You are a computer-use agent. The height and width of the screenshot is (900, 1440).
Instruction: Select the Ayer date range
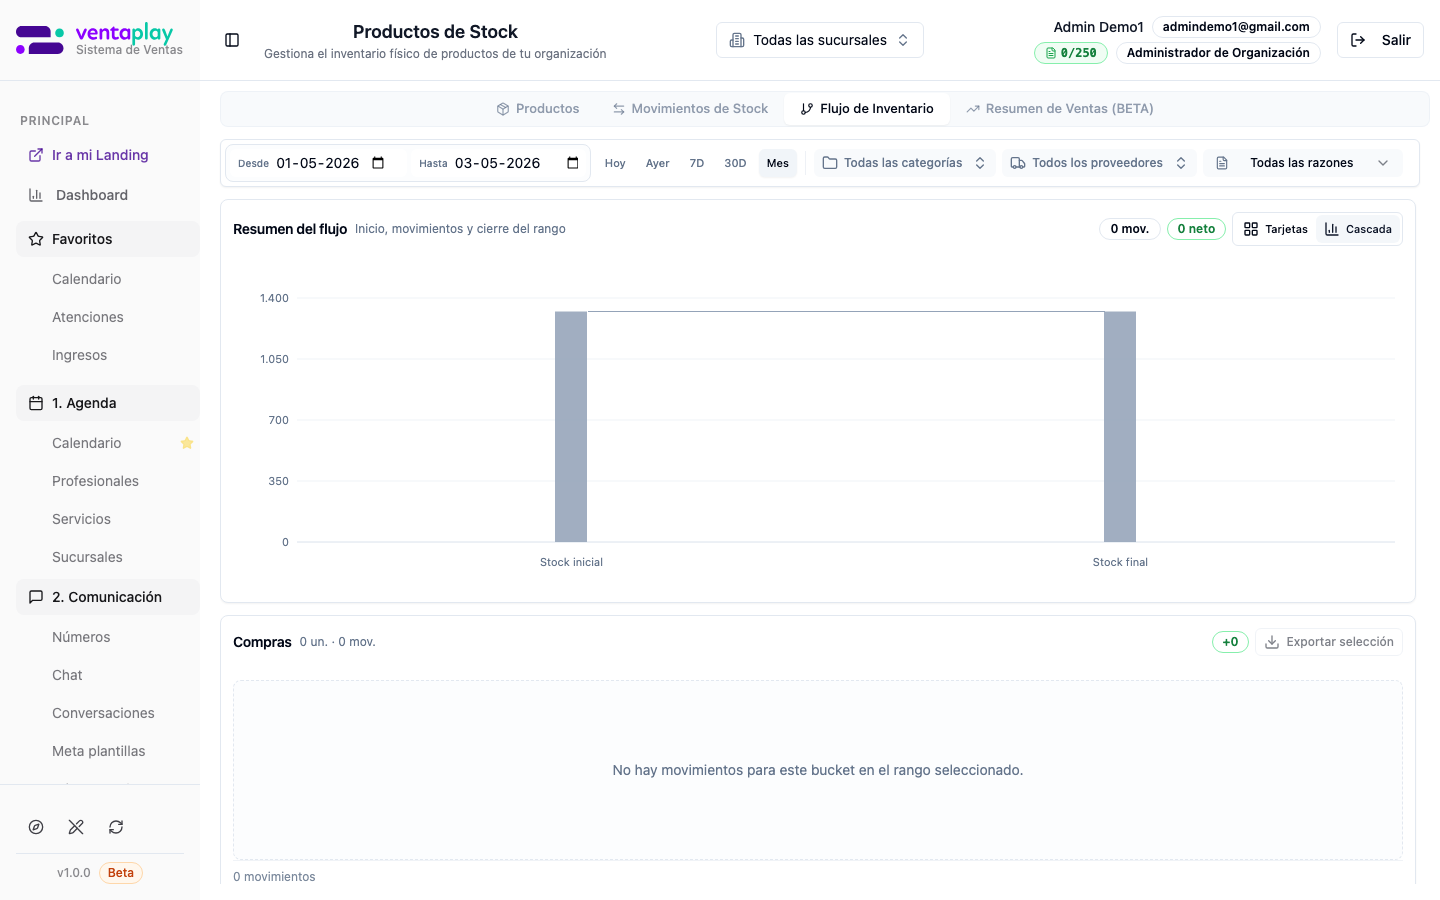pos(658,163)
